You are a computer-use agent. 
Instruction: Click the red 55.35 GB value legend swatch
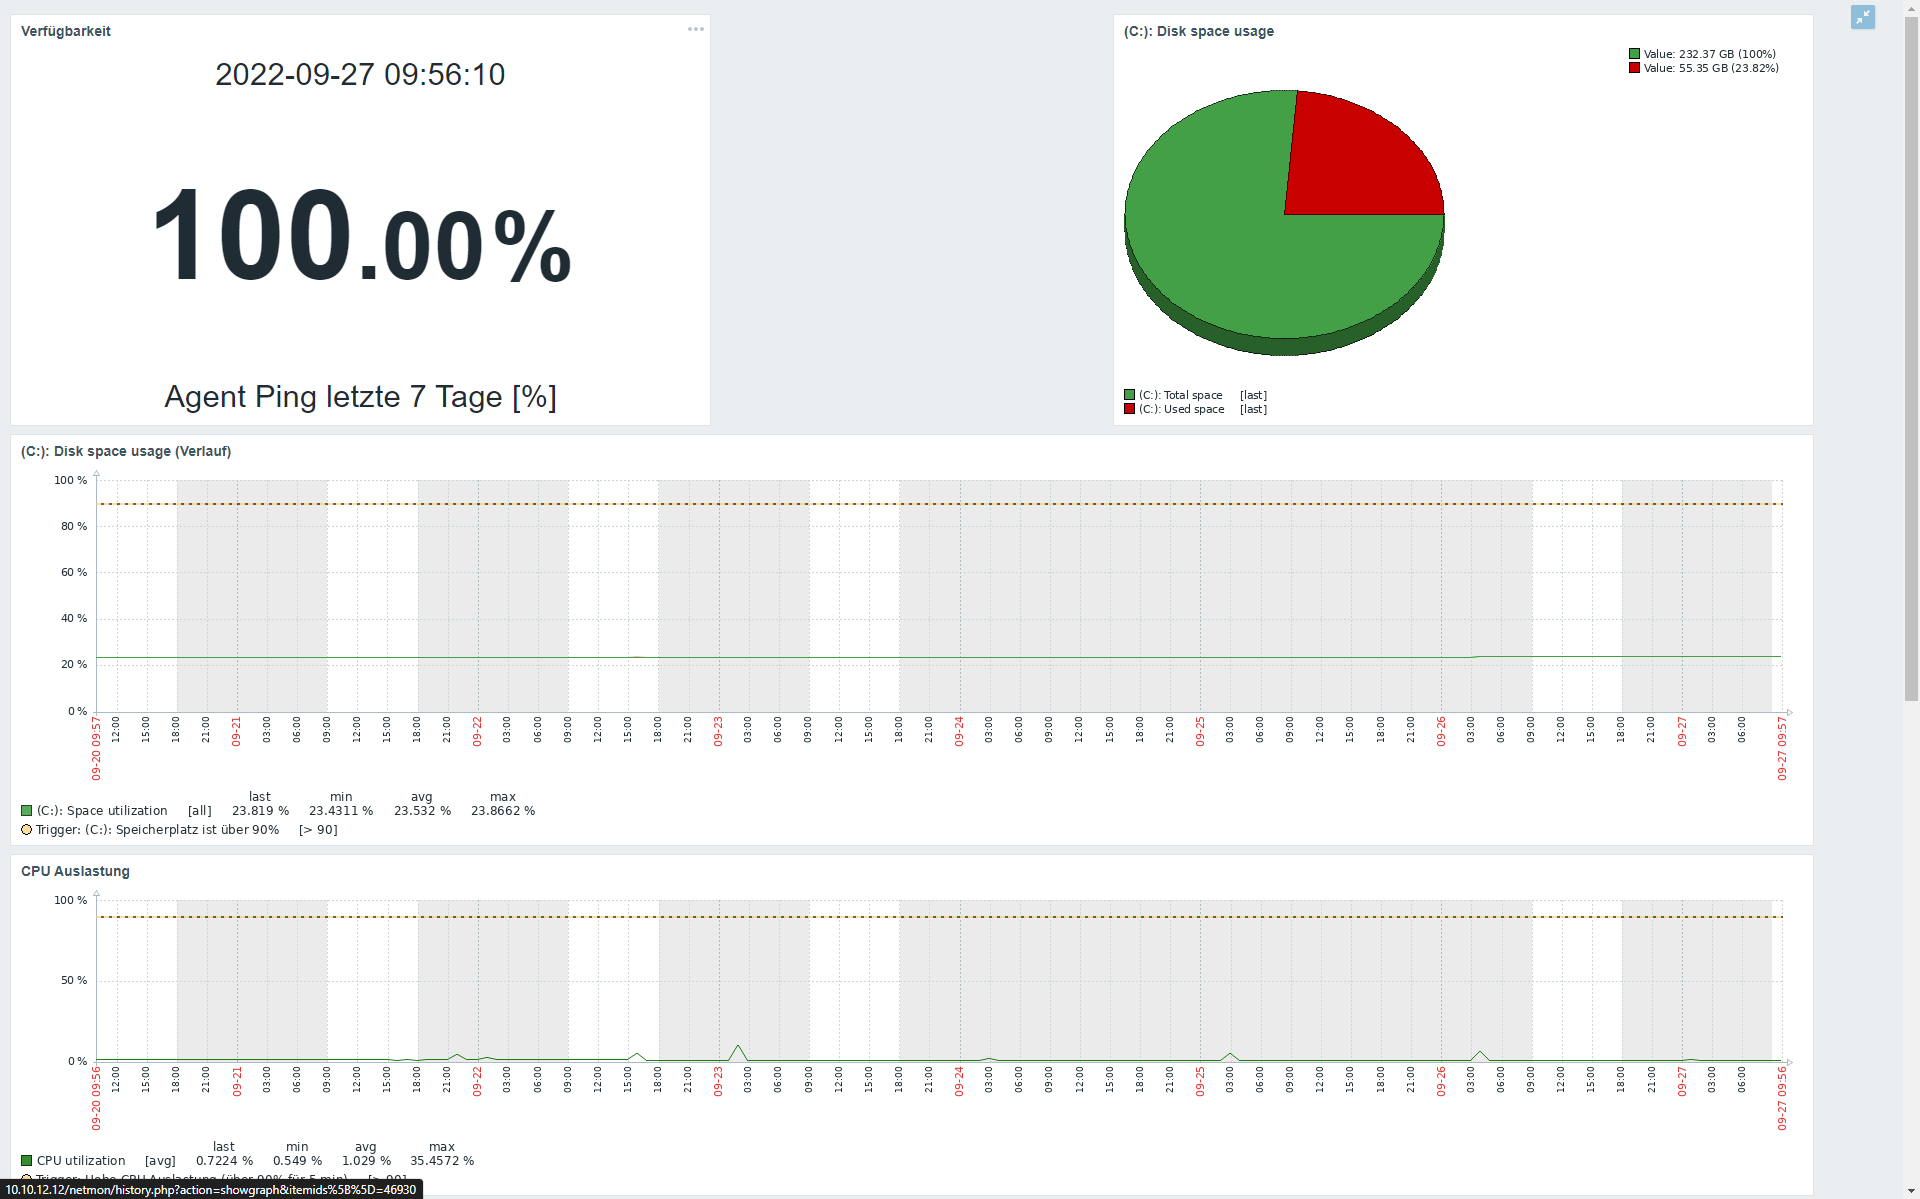[1634, 68]
